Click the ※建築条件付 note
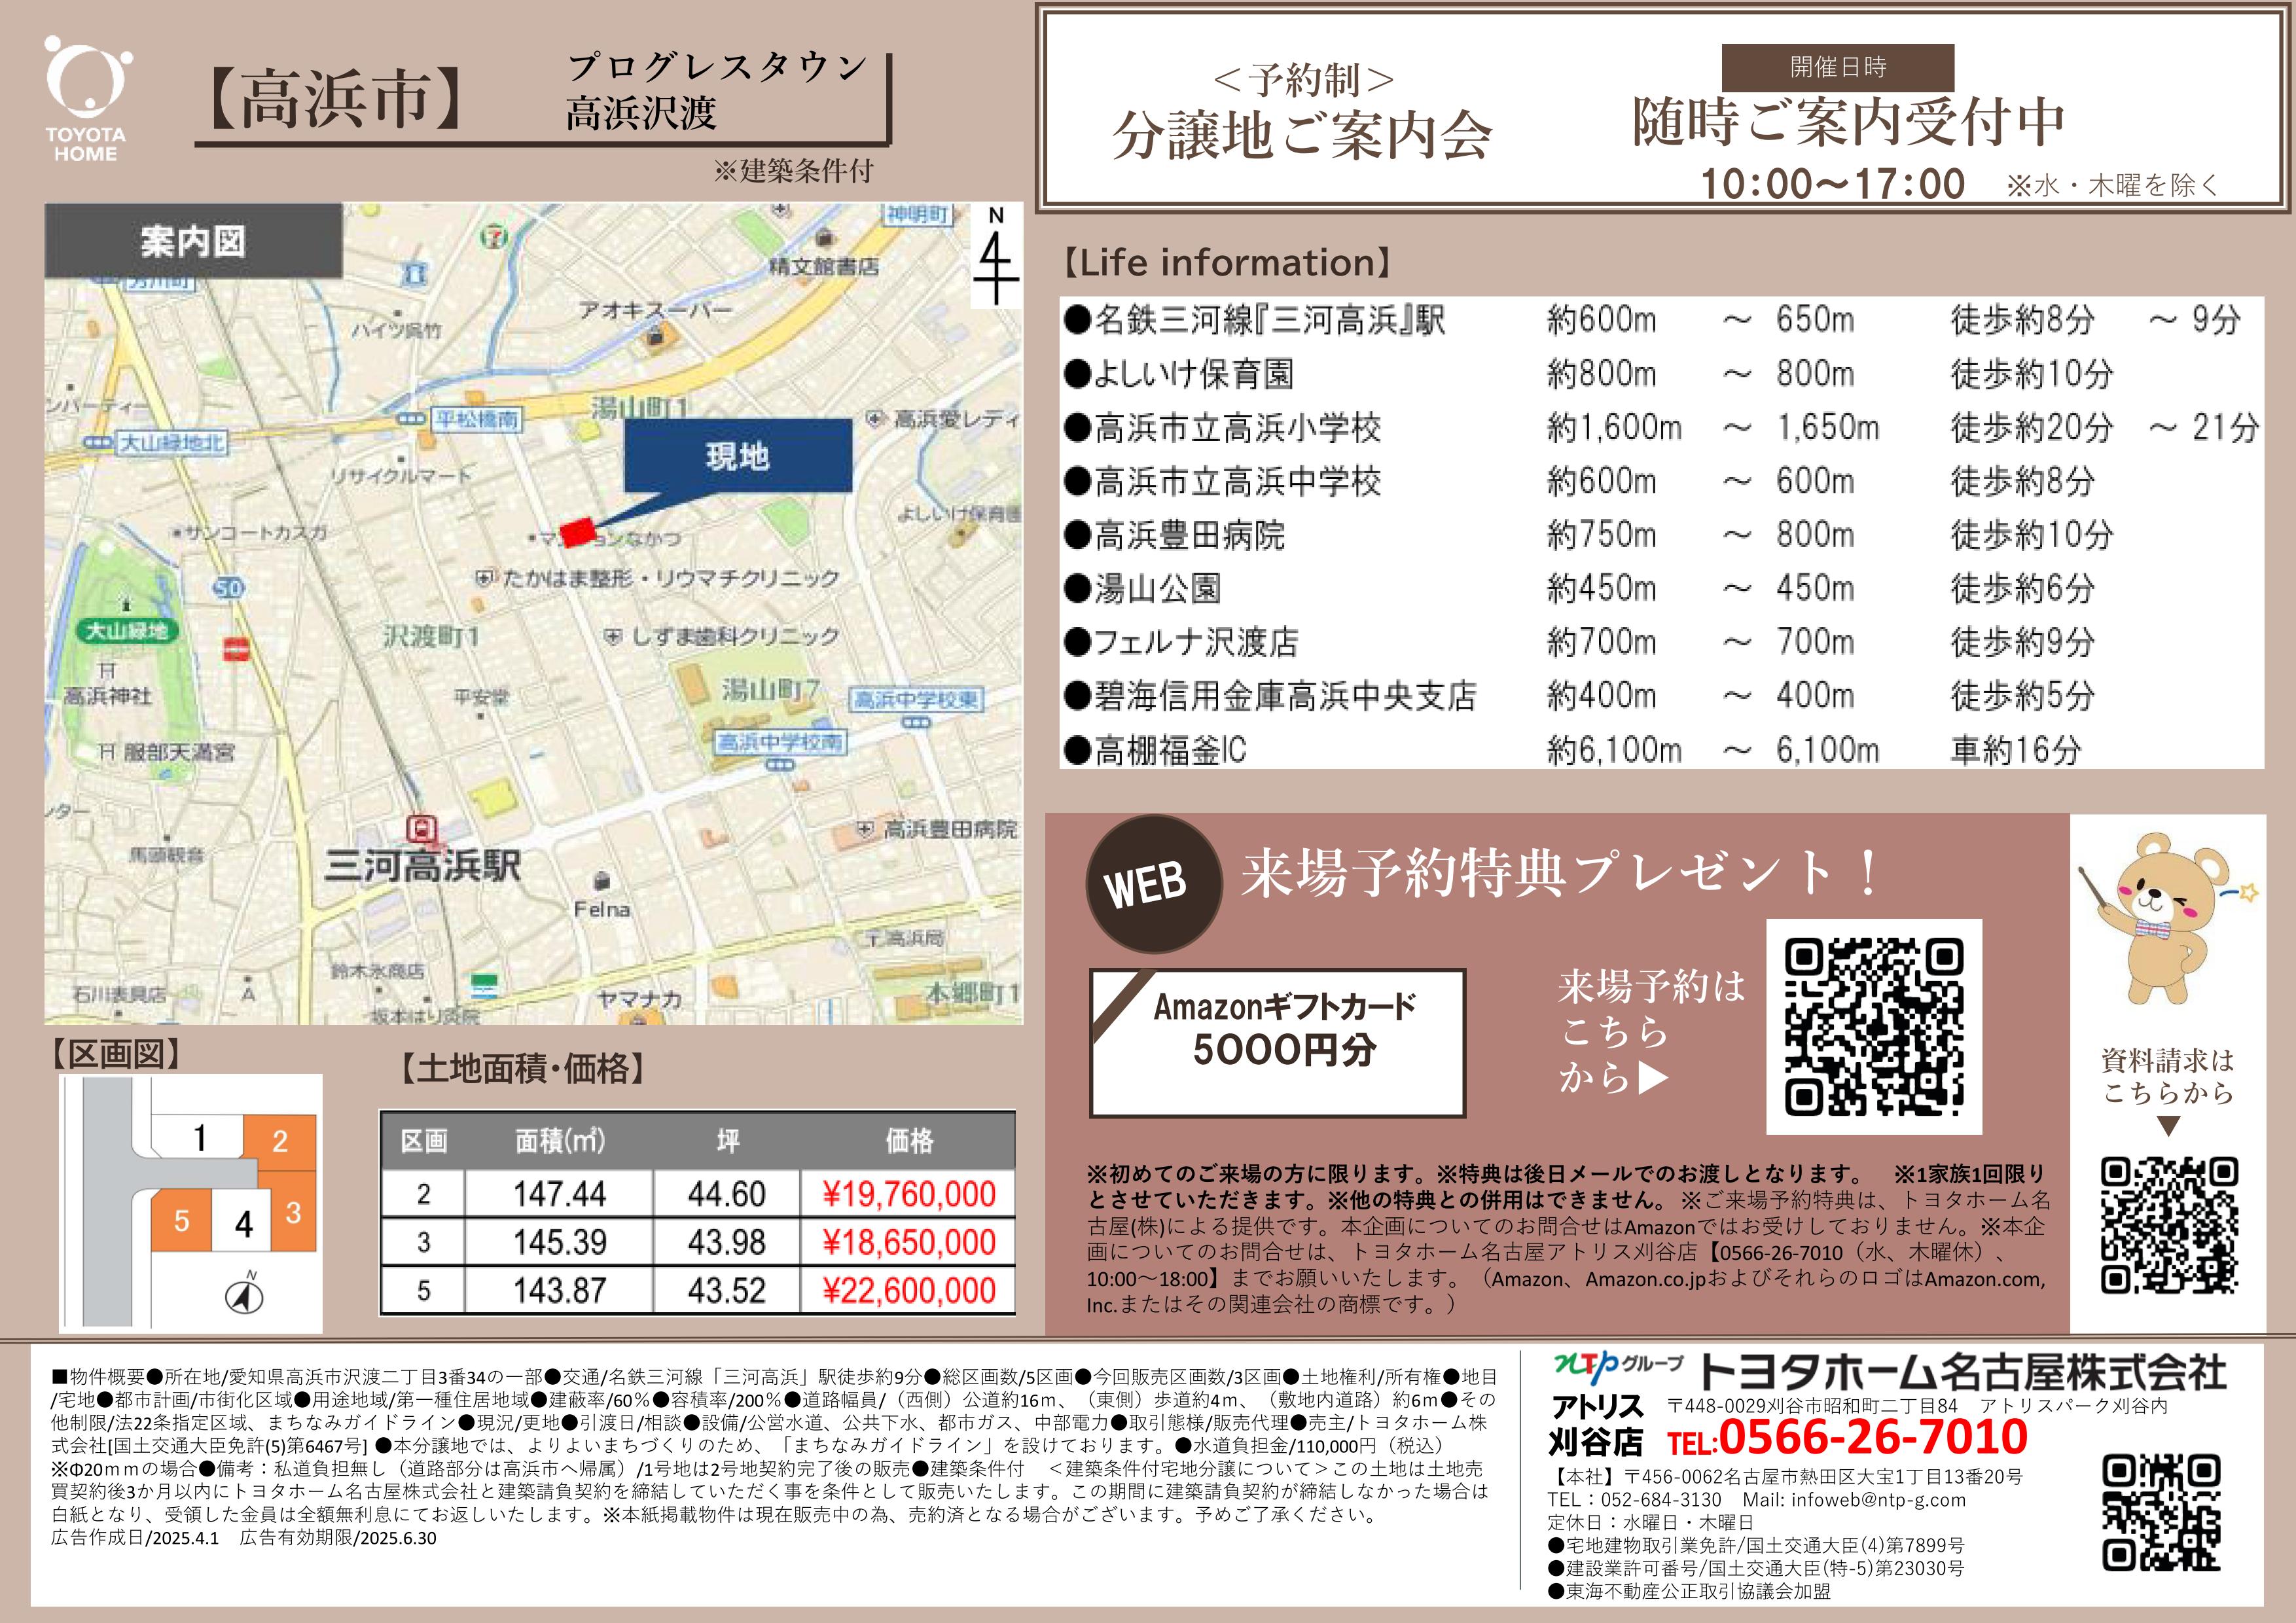This screenshot has height=1623, width=2296. tap(793, 171)
